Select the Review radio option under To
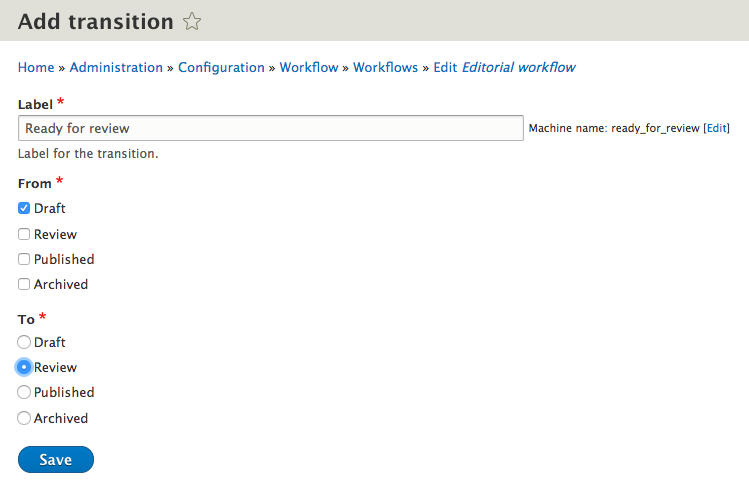The image size is (749, 491). 24,367
